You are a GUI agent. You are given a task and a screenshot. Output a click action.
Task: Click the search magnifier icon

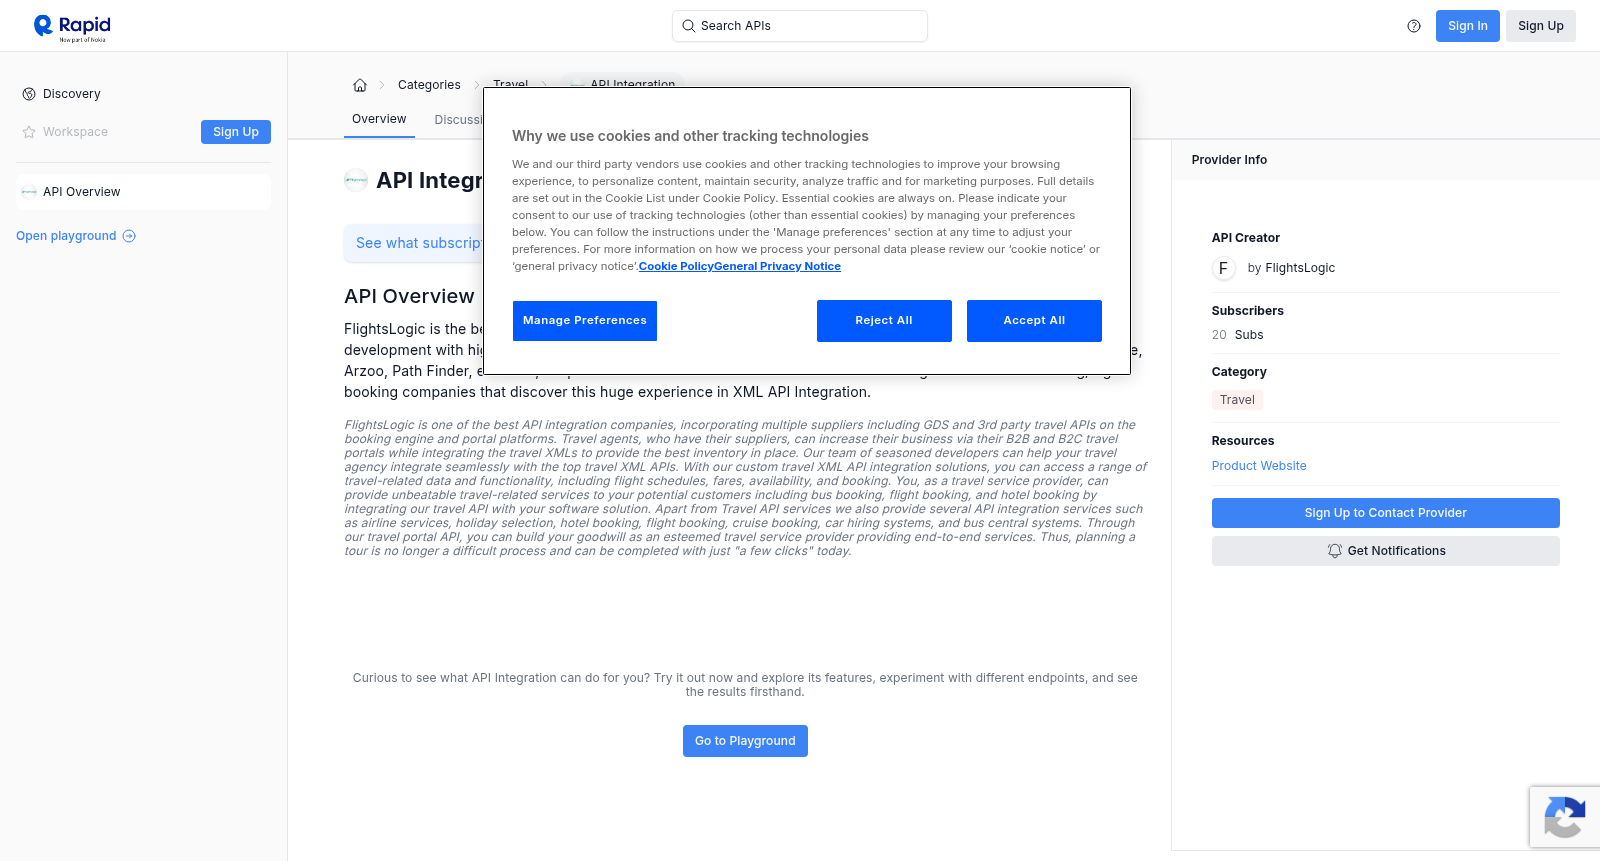click(689, 26)
